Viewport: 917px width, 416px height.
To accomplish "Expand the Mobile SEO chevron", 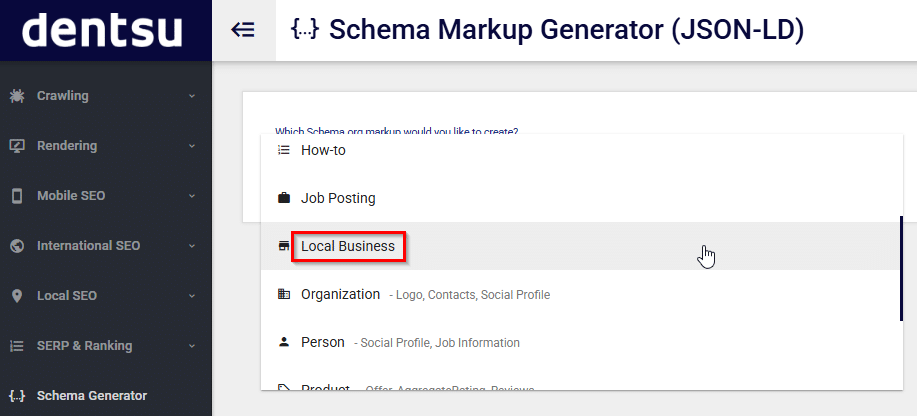I will (x=192, y=196).
